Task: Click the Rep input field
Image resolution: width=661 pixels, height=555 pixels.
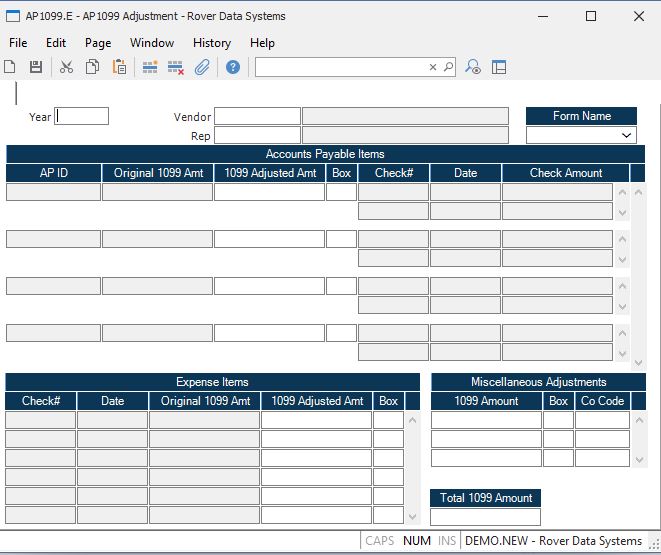Action: (257, 135)
